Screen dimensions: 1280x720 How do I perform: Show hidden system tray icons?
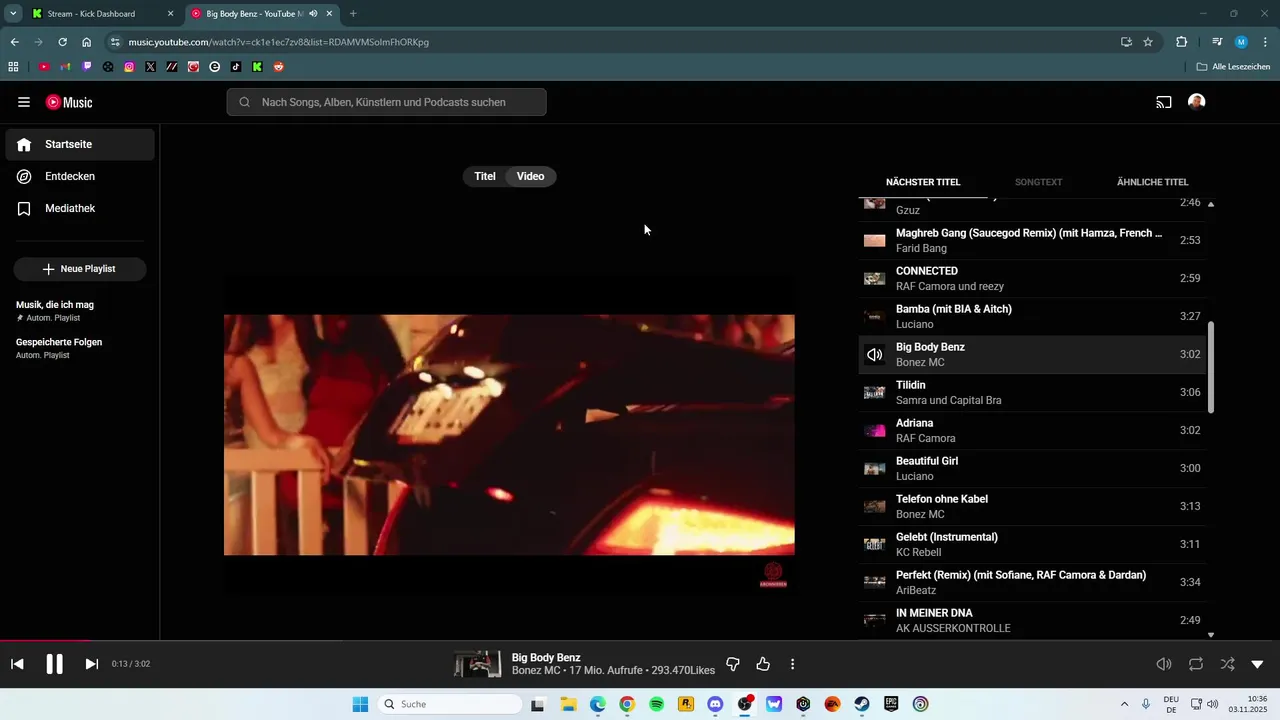tap(1124, 704)
